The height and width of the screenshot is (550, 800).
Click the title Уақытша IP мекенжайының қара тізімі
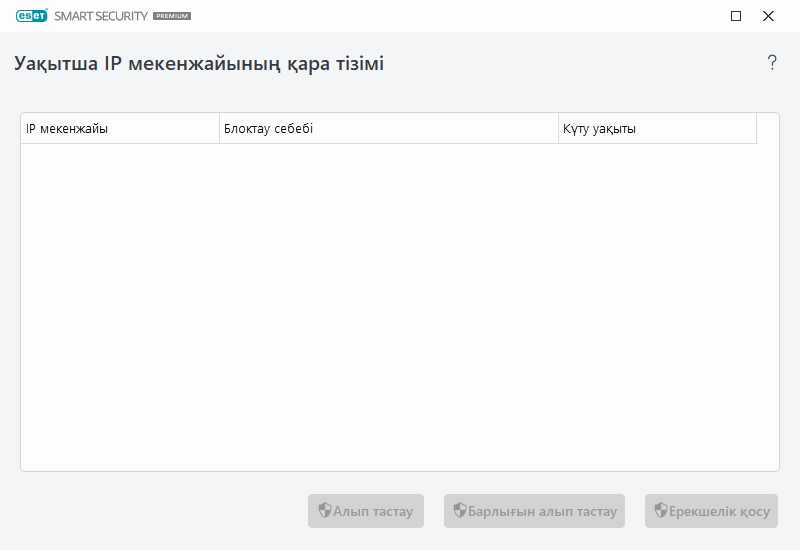[x=199, y=64]
